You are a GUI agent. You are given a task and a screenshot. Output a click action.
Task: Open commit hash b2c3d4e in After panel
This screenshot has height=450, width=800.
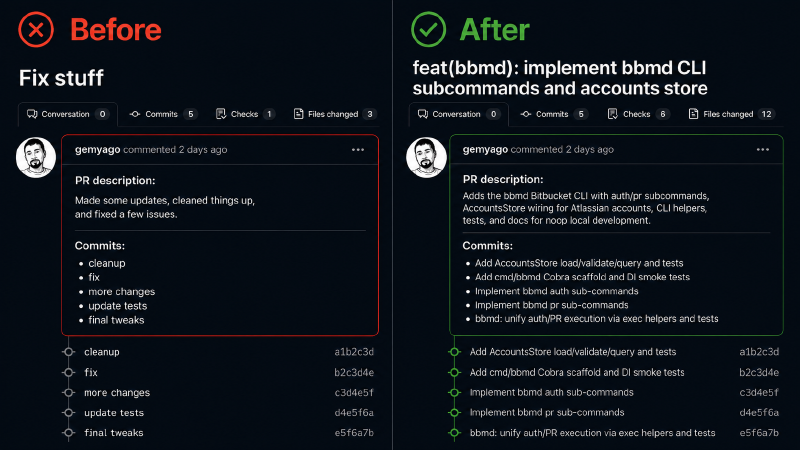(x=759, y=372)
